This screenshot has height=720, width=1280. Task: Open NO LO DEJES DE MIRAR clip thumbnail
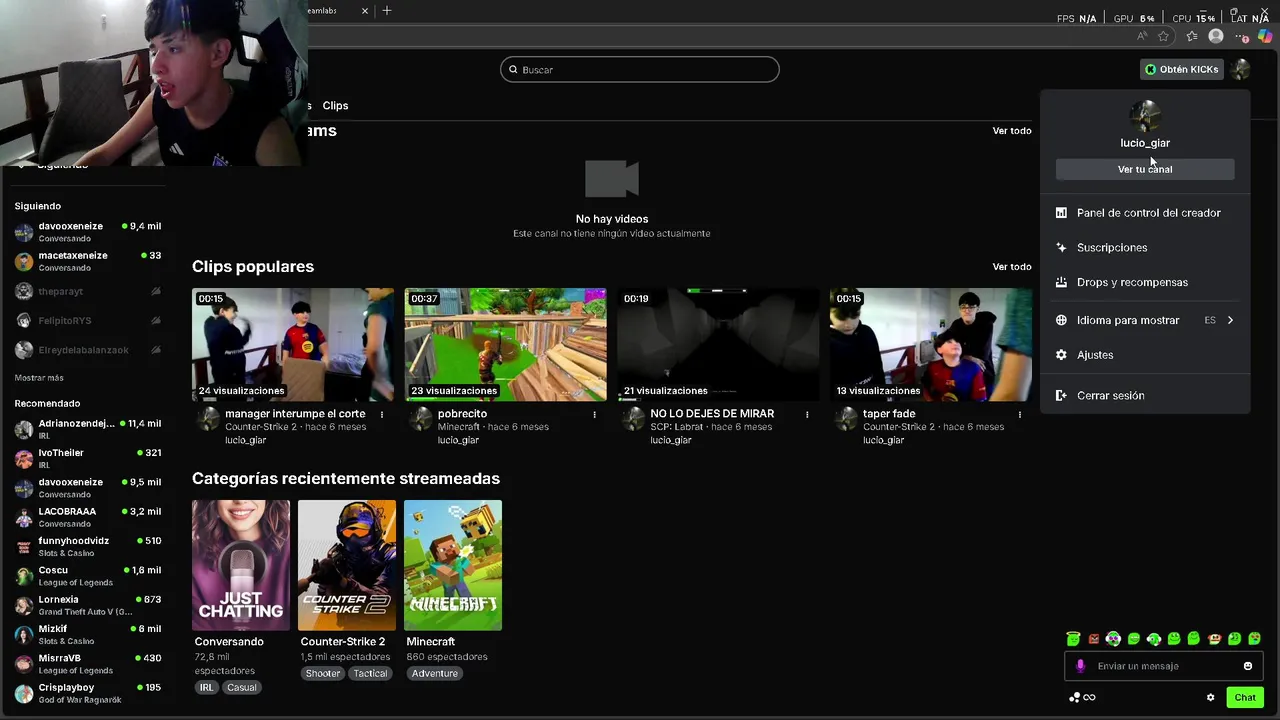click(x=718, y=344)
